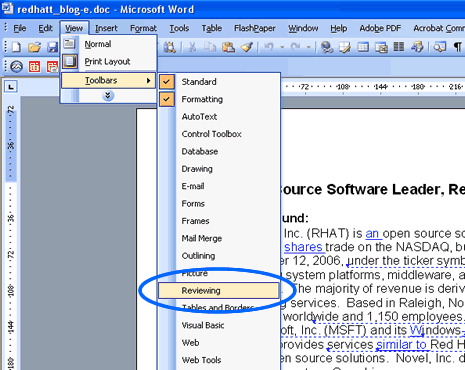Click the Open folder icon
Image resolution: width=465 pixels, height=370 pixels.
[34, 47]
